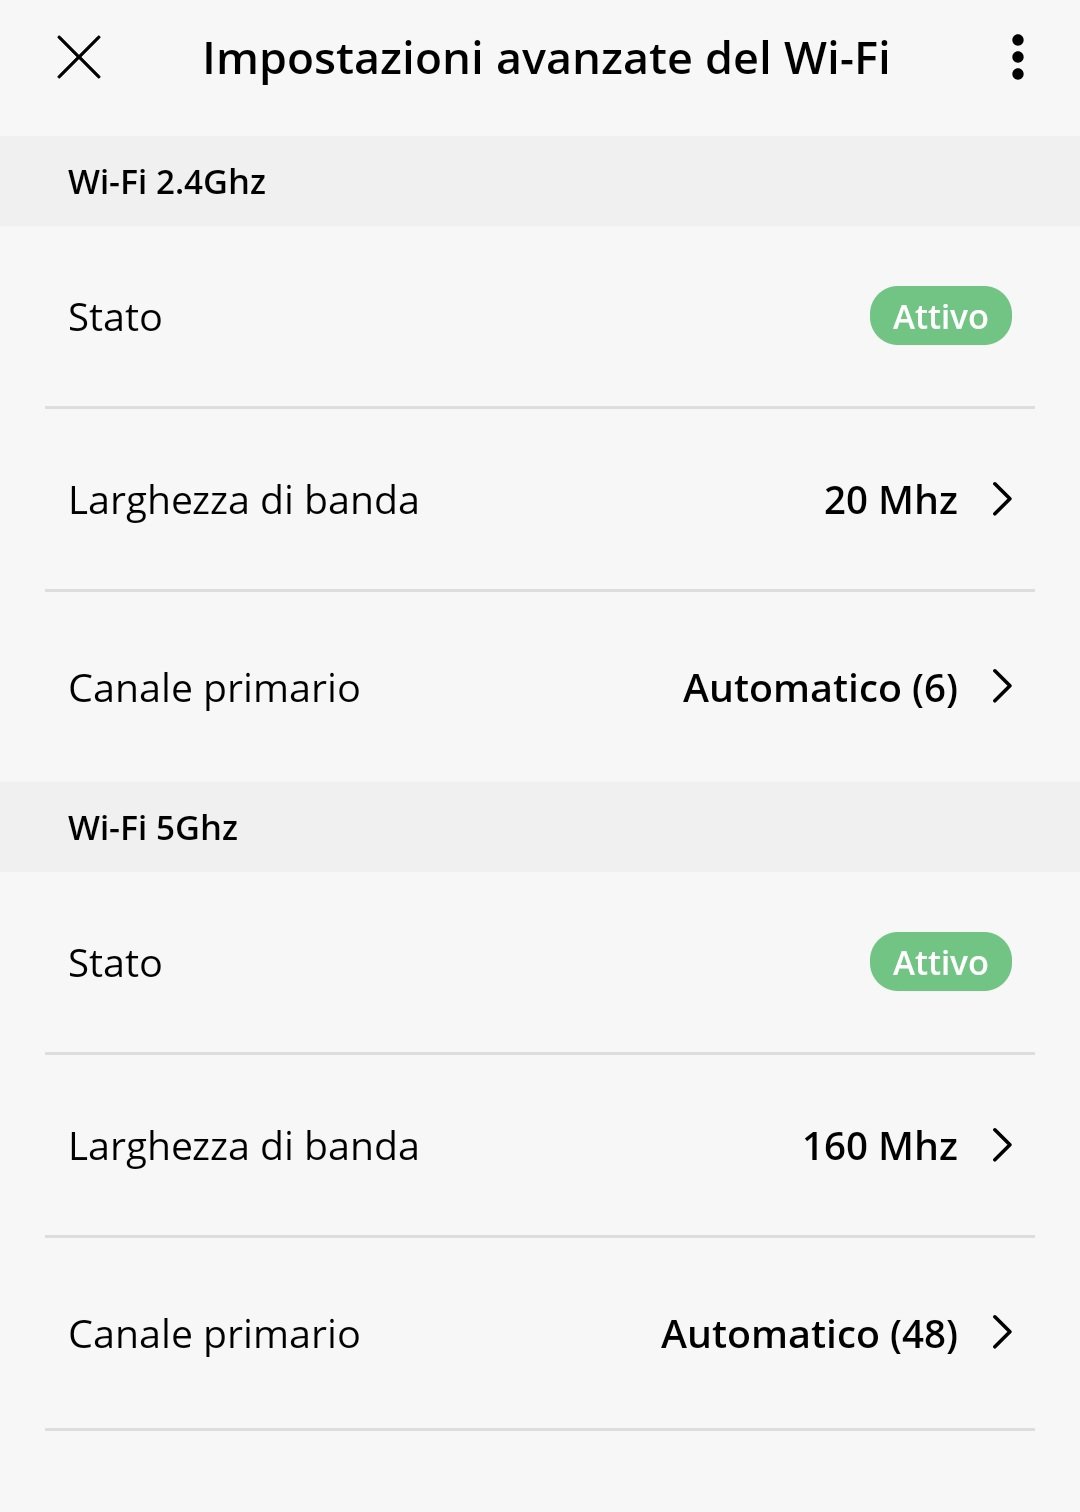
Task: Tap Larghezza di banda label under 5Ghz
Action: point(243,1146)
